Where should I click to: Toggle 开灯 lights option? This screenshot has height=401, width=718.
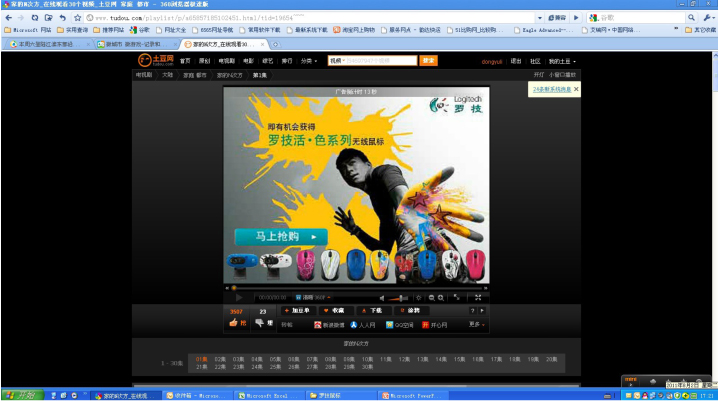(x=539, y=75)
